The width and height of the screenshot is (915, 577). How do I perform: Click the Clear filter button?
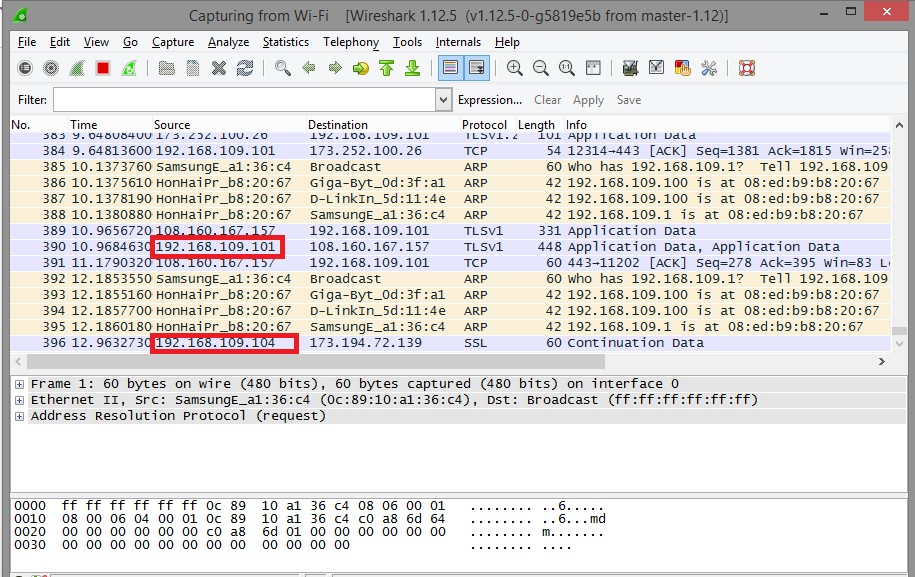[x=547, y=100]
